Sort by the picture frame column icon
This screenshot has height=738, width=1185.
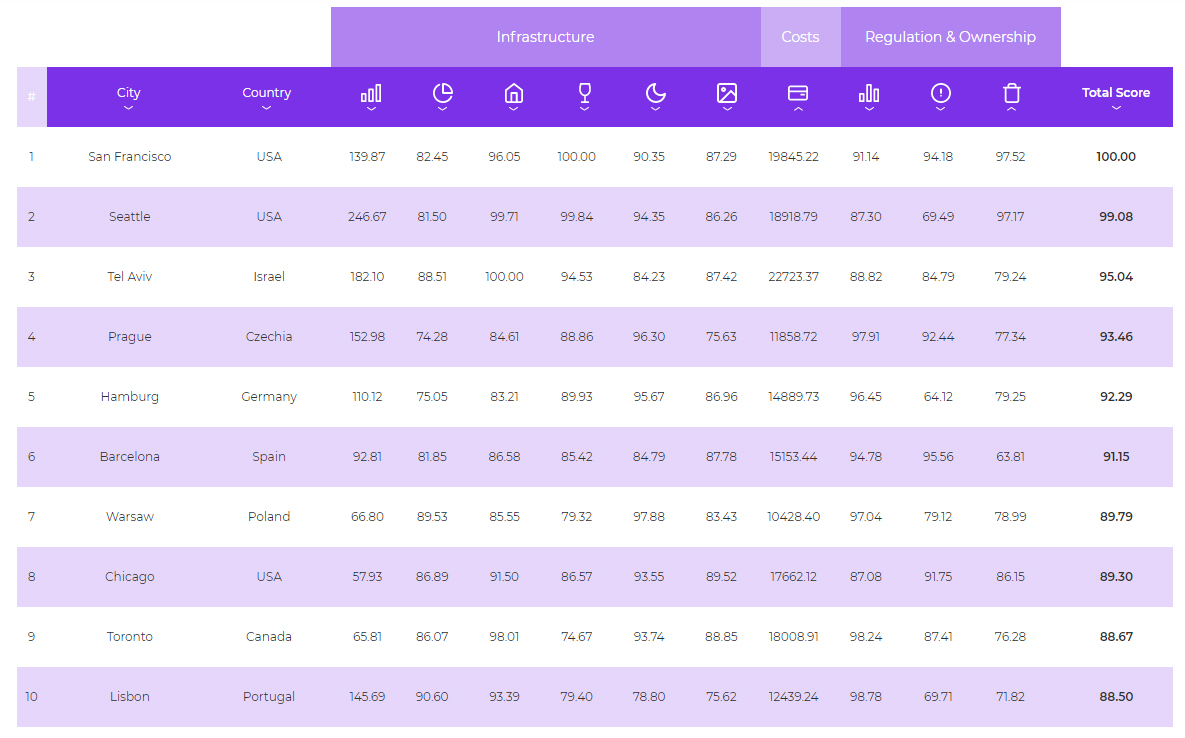[x=727, y=94]
